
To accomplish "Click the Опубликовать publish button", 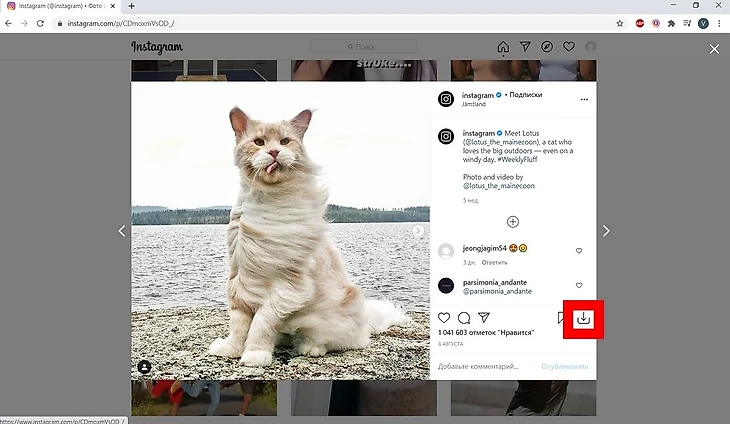I will point(564,366).
